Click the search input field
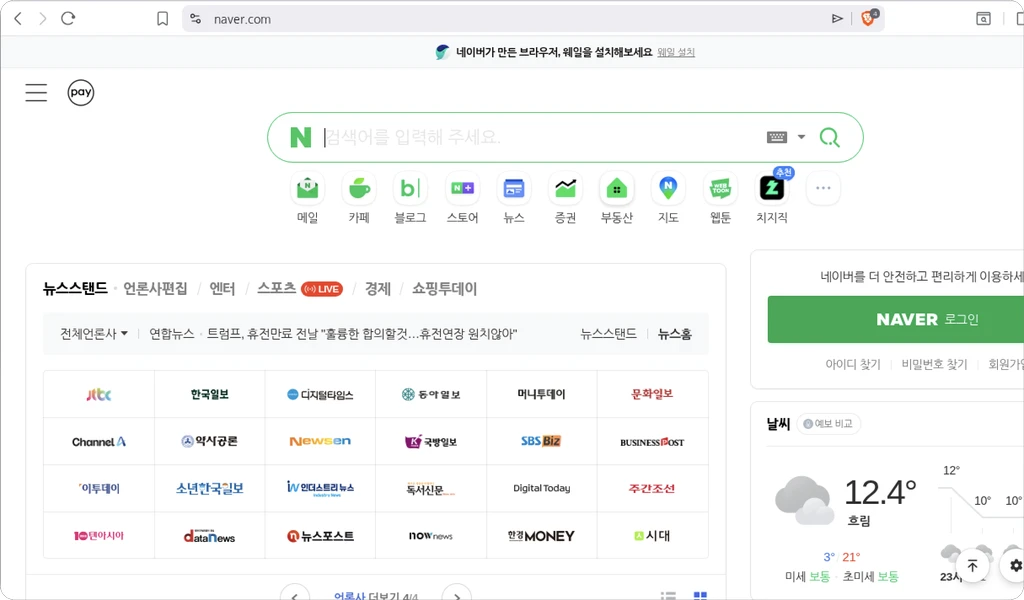 click(x=540, y=138)
